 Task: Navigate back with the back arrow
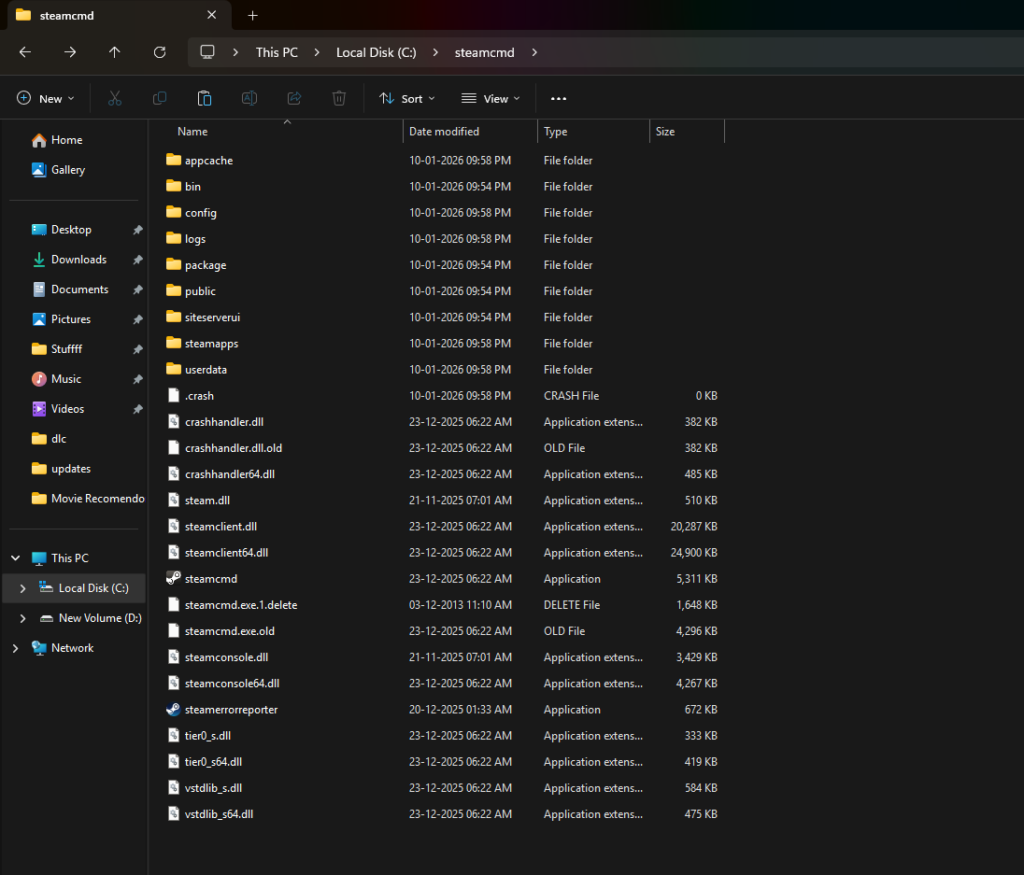(25, 52)
